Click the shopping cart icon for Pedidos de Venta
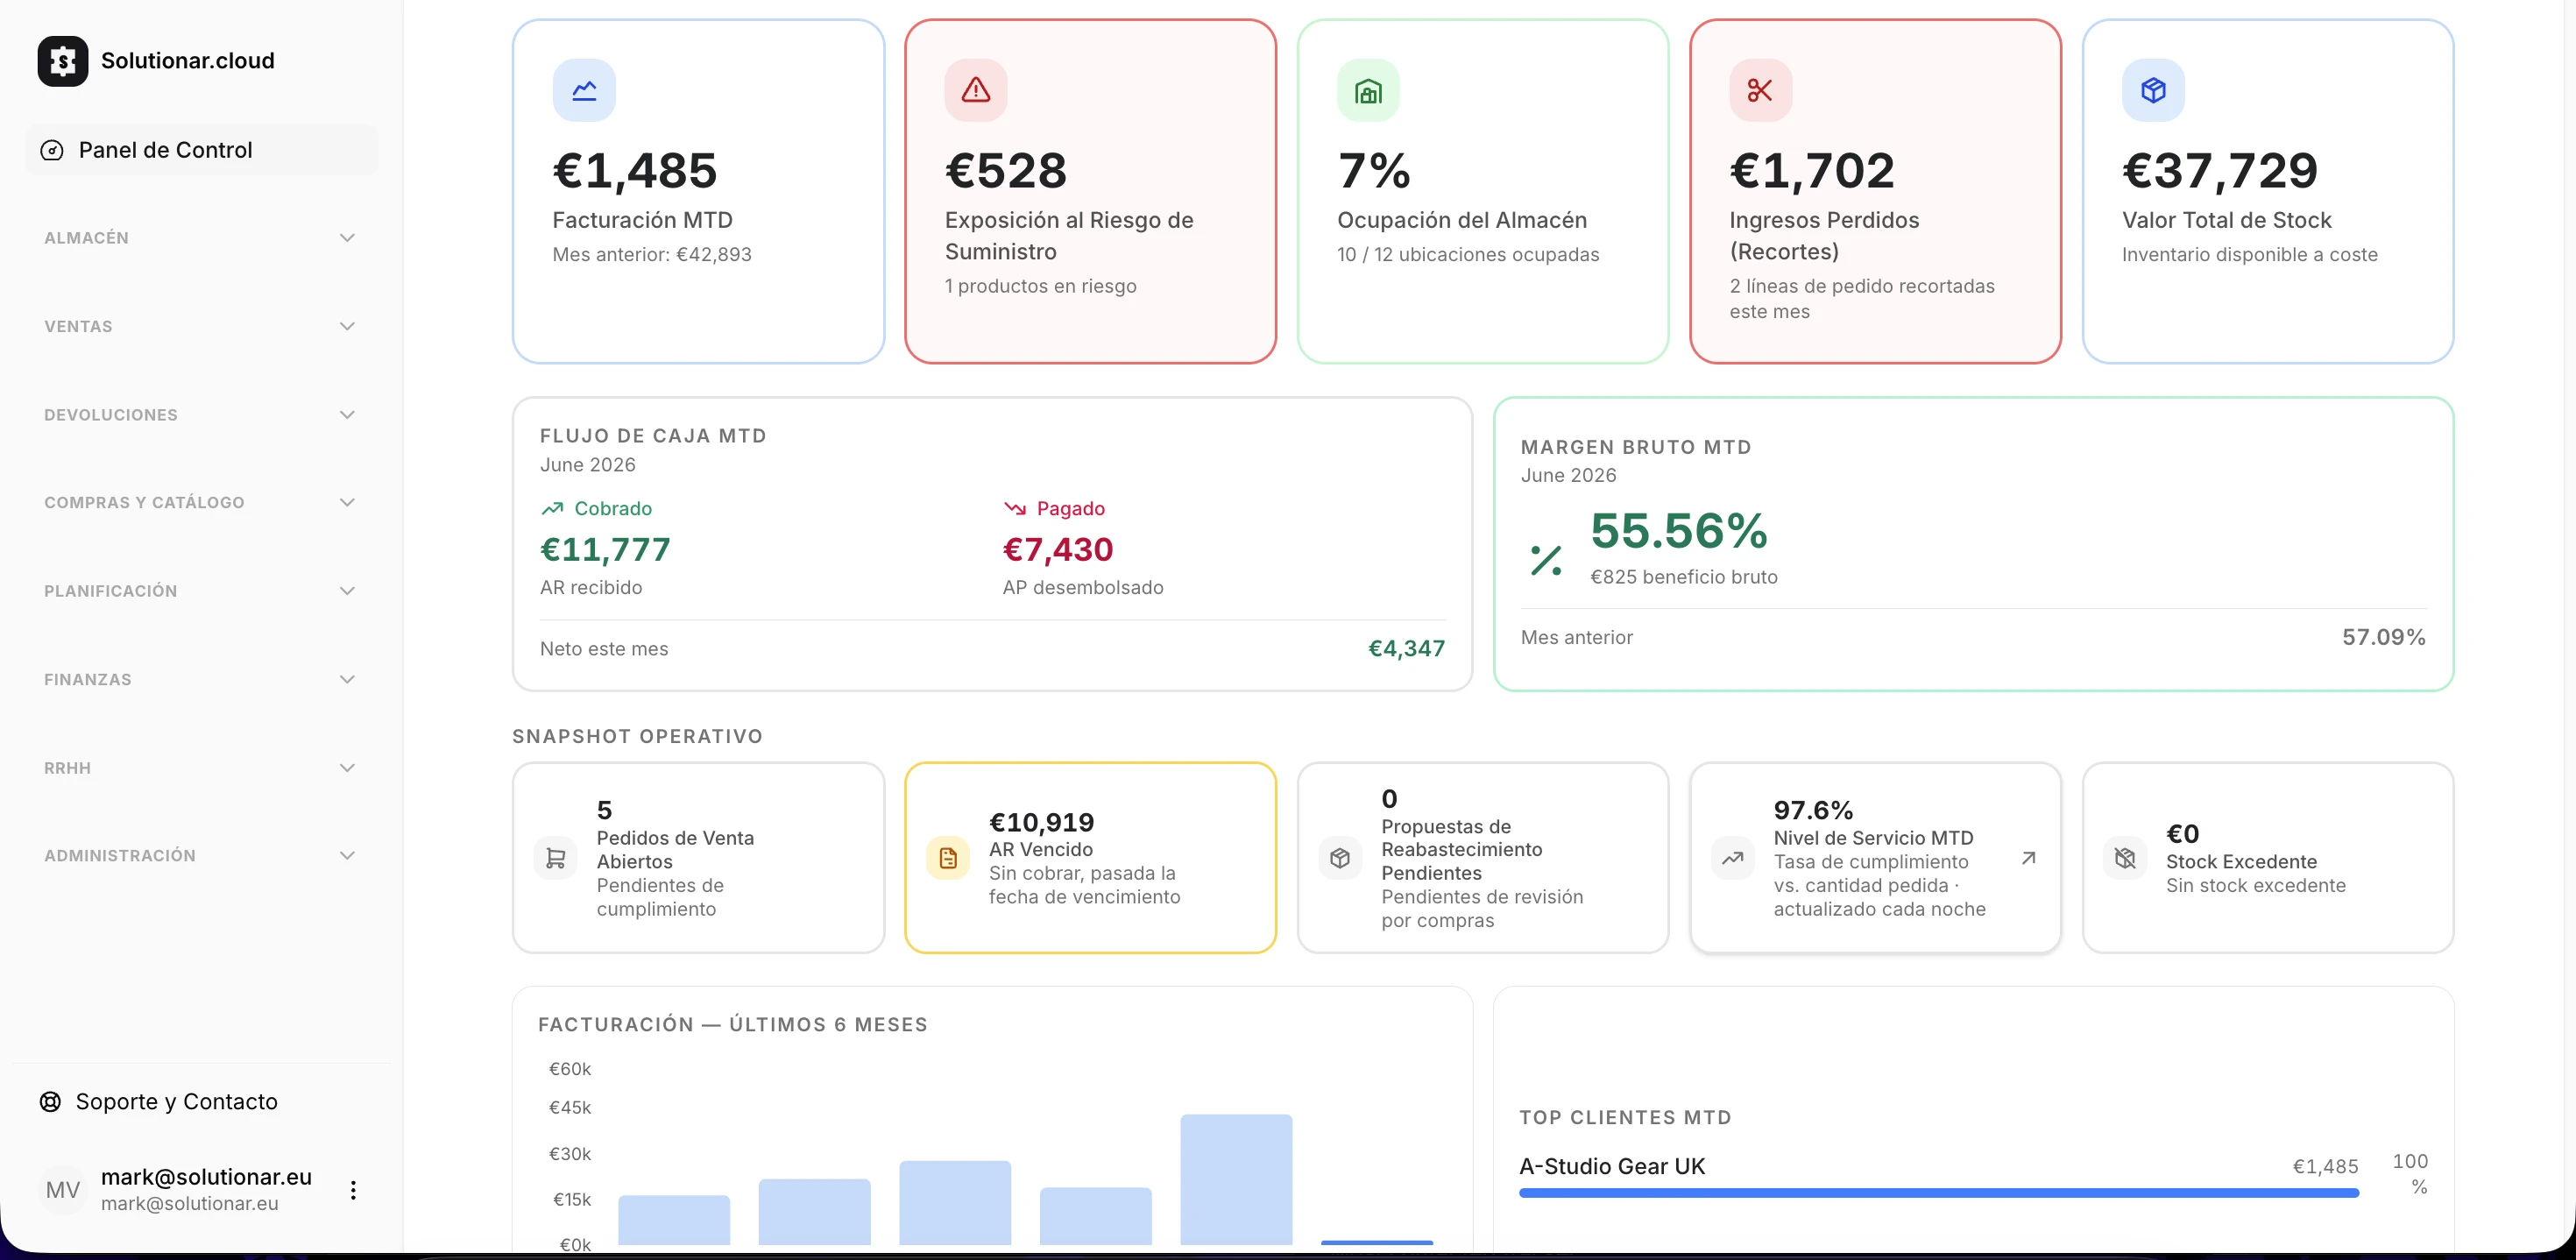Image resolution: width=2576 pixels, height=1260 pixels. [x=556, y=858]
